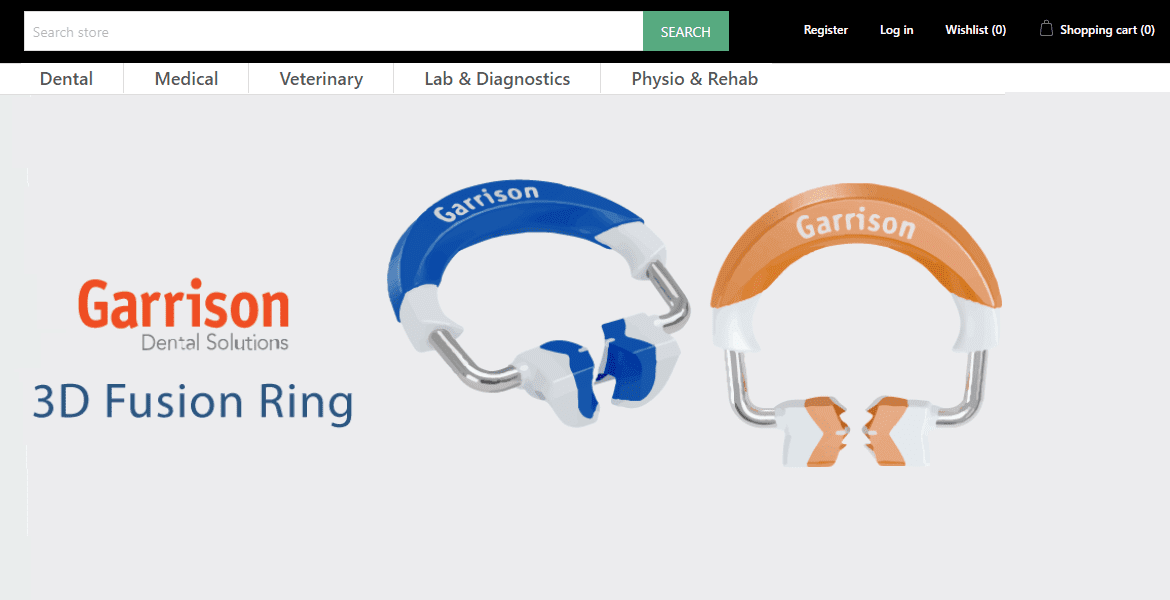This screenshot has height=600, width=1170.
Task: Choose the Physio & Rehab category
Action: pyautogui.click(x=694, y=79)
